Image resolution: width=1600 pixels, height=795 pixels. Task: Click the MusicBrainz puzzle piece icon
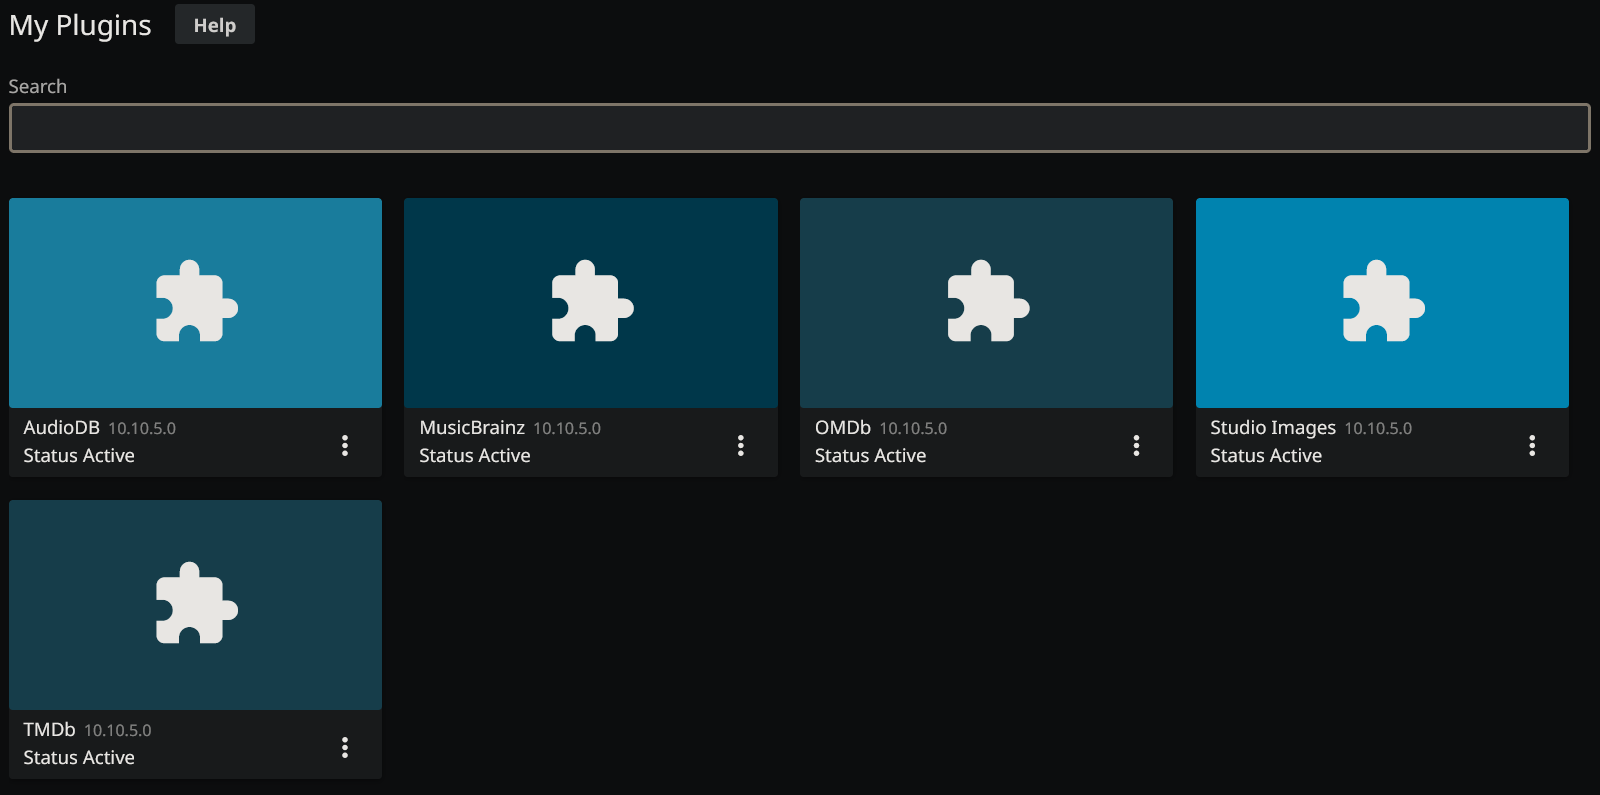click(592, 302)
